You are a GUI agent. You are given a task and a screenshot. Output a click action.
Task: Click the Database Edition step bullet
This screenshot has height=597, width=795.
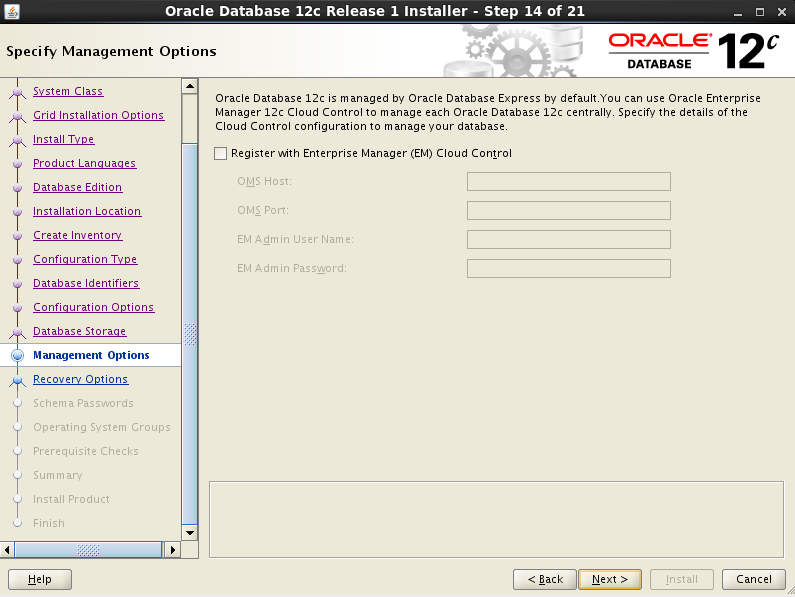tap(18, 188)
